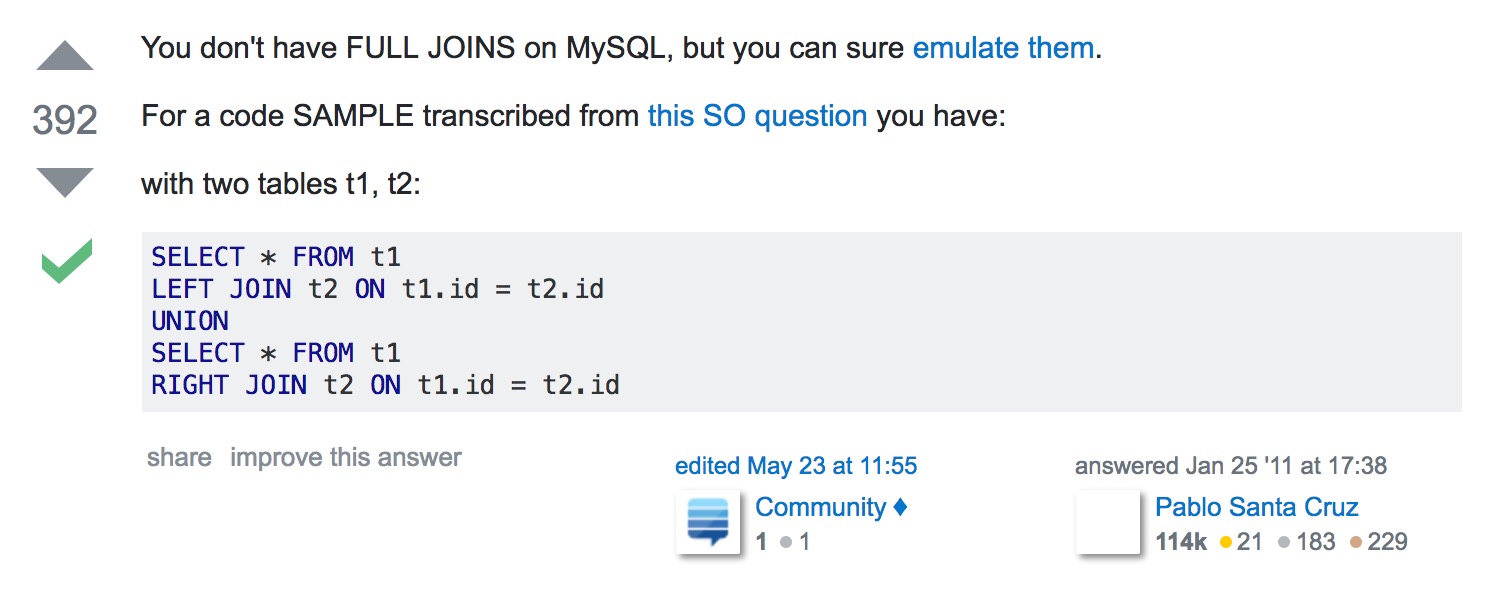
Task: Click the 392 vote count
Action: 65,120
